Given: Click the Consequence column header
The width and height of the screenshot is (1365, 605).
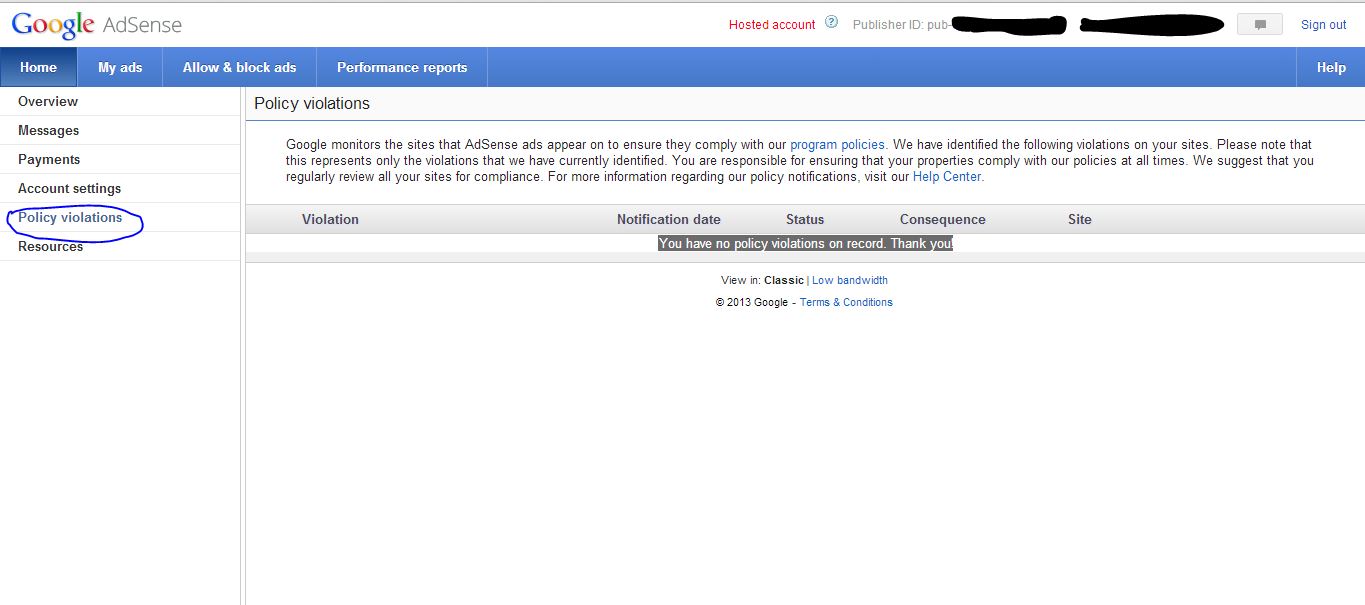Looking at the screenshot, I should pos(941,219).
